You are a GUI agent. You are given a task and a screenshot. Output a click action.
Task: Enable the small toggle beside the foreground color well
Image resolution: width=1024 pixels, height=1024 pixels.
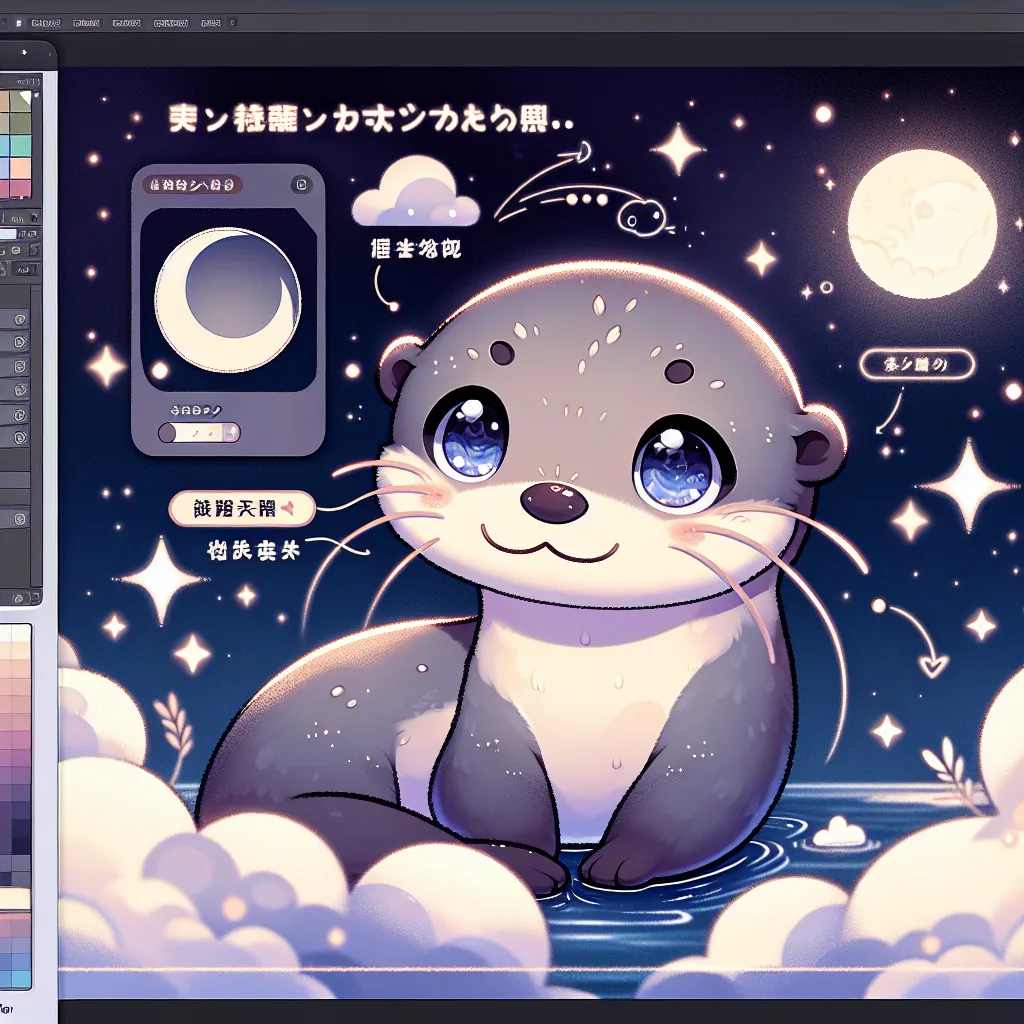(x=23, y=233)
